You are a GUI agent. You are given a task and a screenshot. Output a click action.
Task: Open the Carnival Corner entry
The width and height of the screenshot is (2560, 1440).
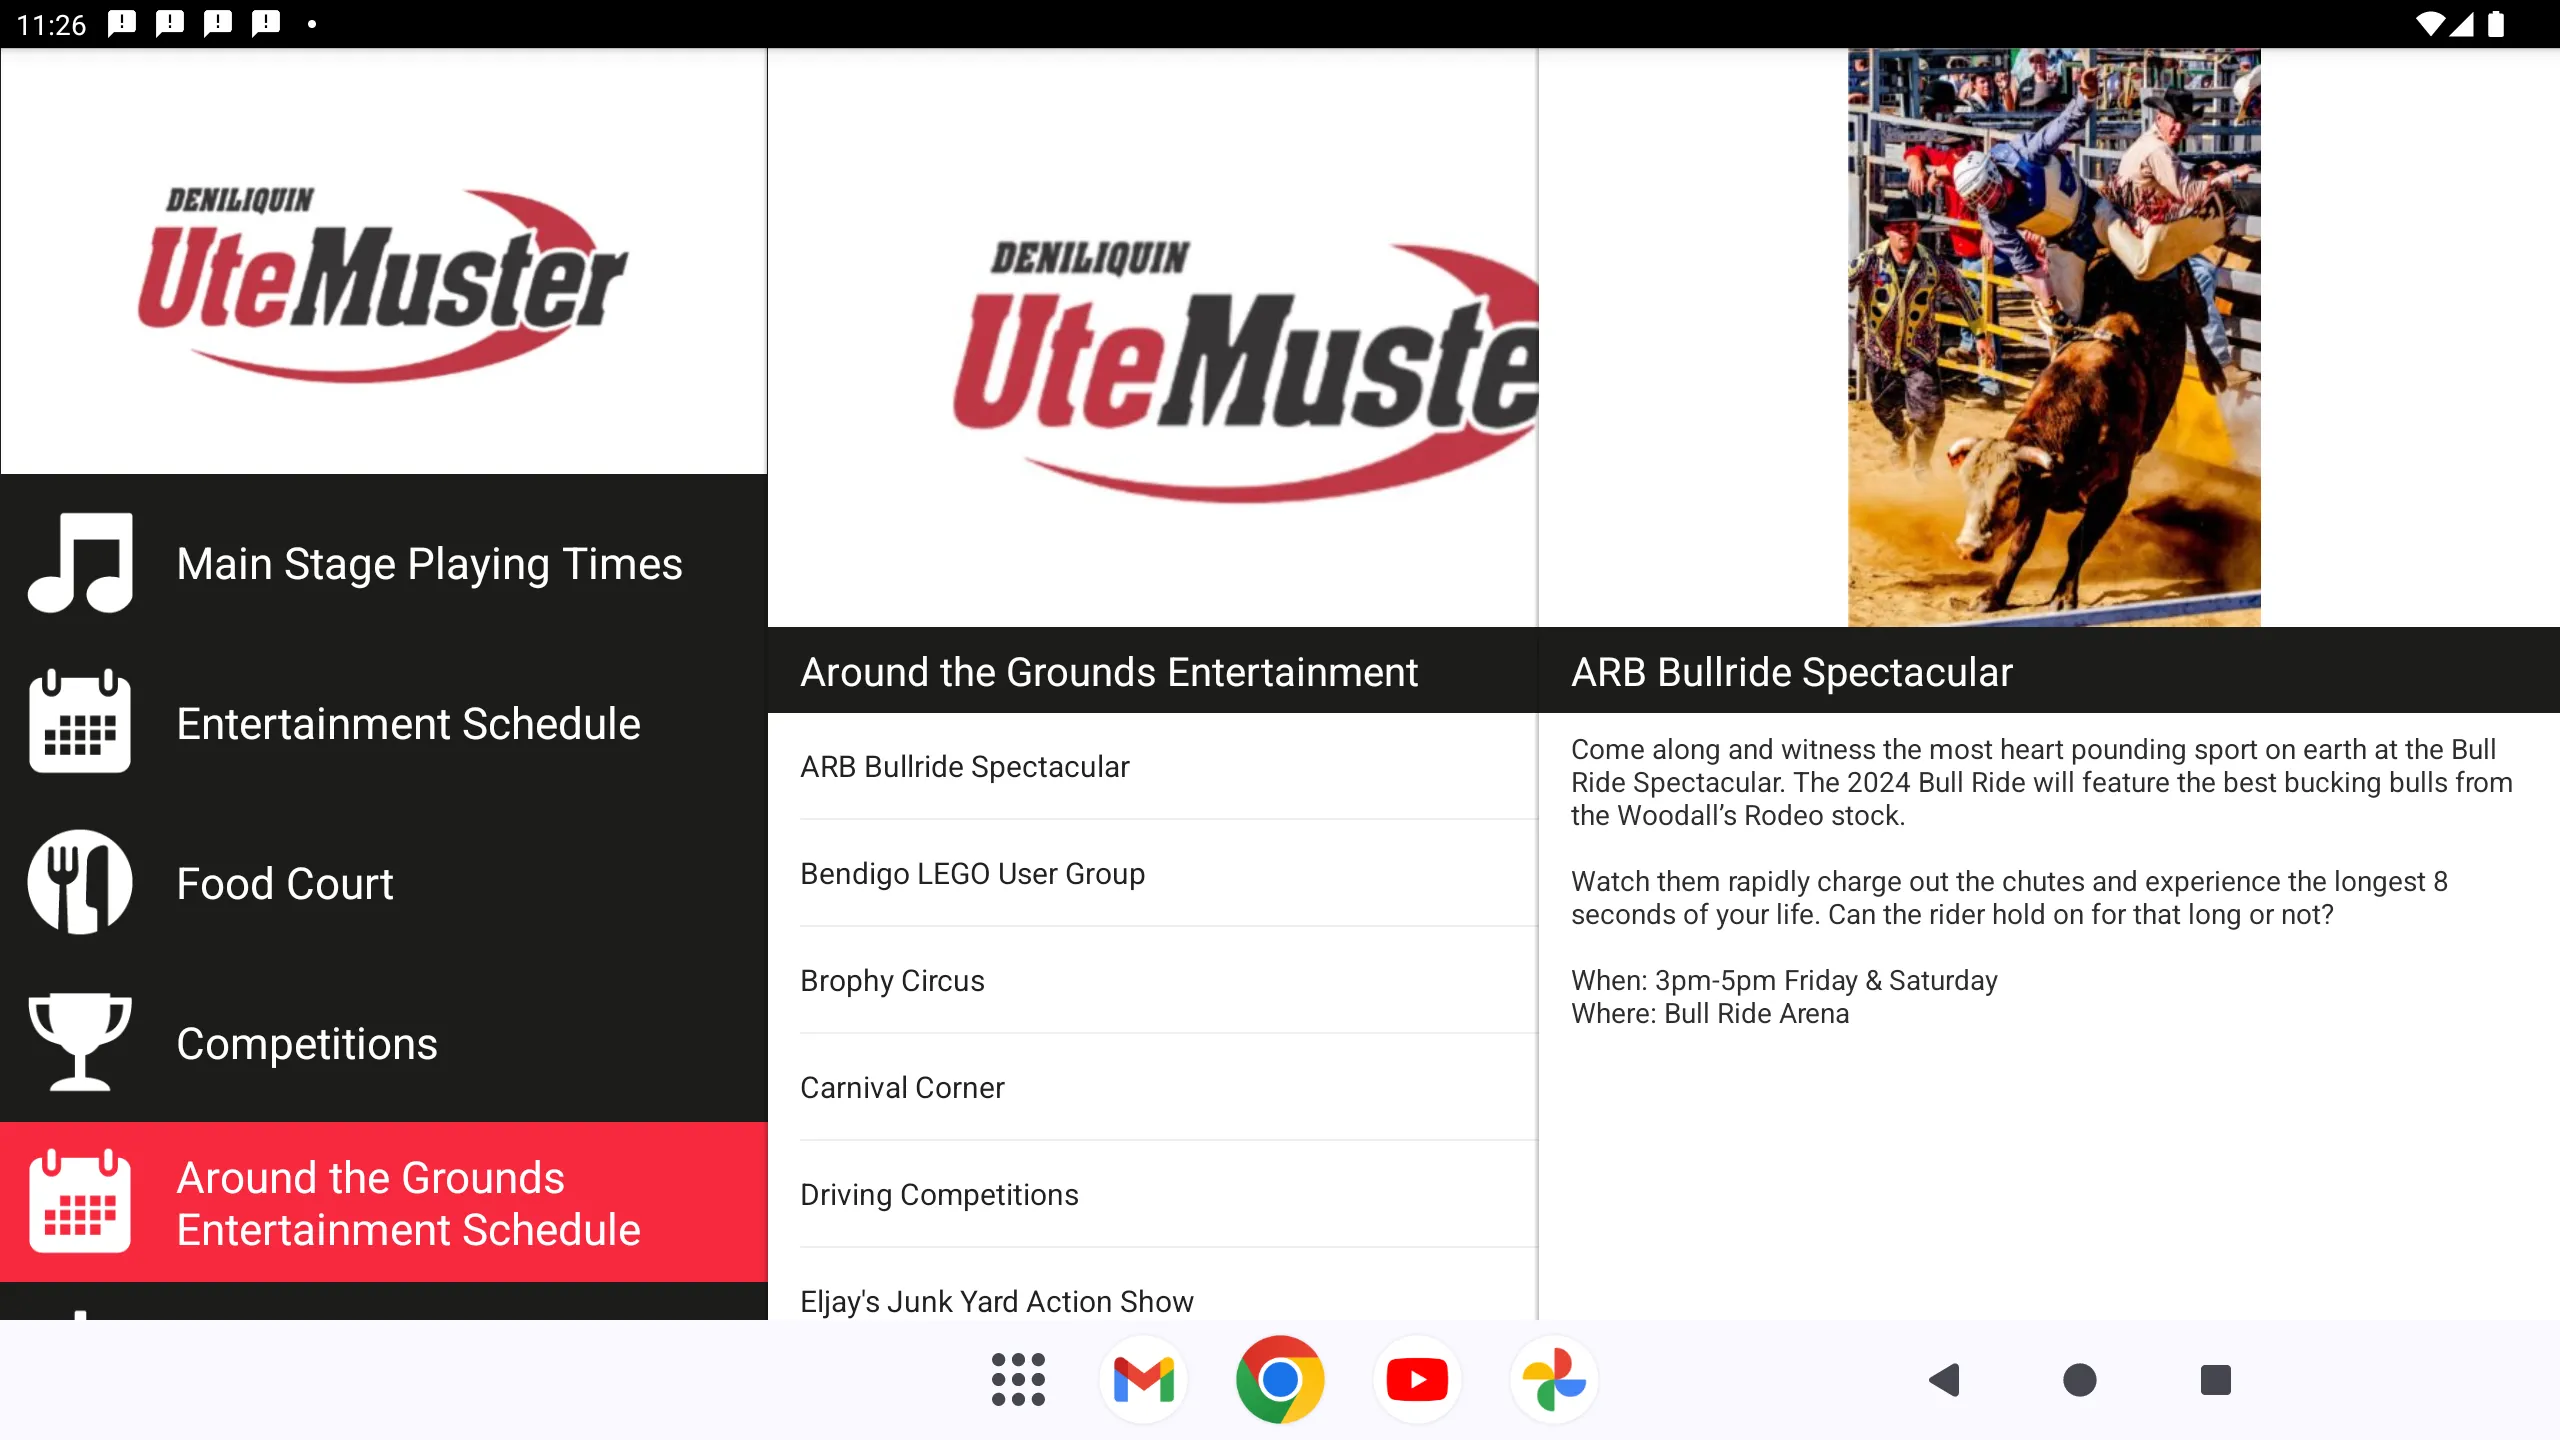(x=1152, y=1088)
